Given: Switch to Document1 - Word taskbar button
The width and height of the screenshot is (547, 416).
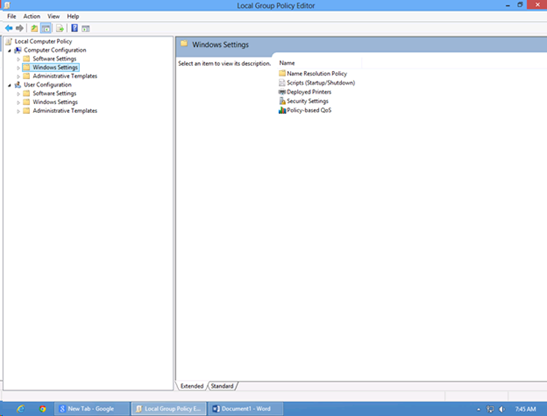Looking at the screenshot, I should 246,409.
